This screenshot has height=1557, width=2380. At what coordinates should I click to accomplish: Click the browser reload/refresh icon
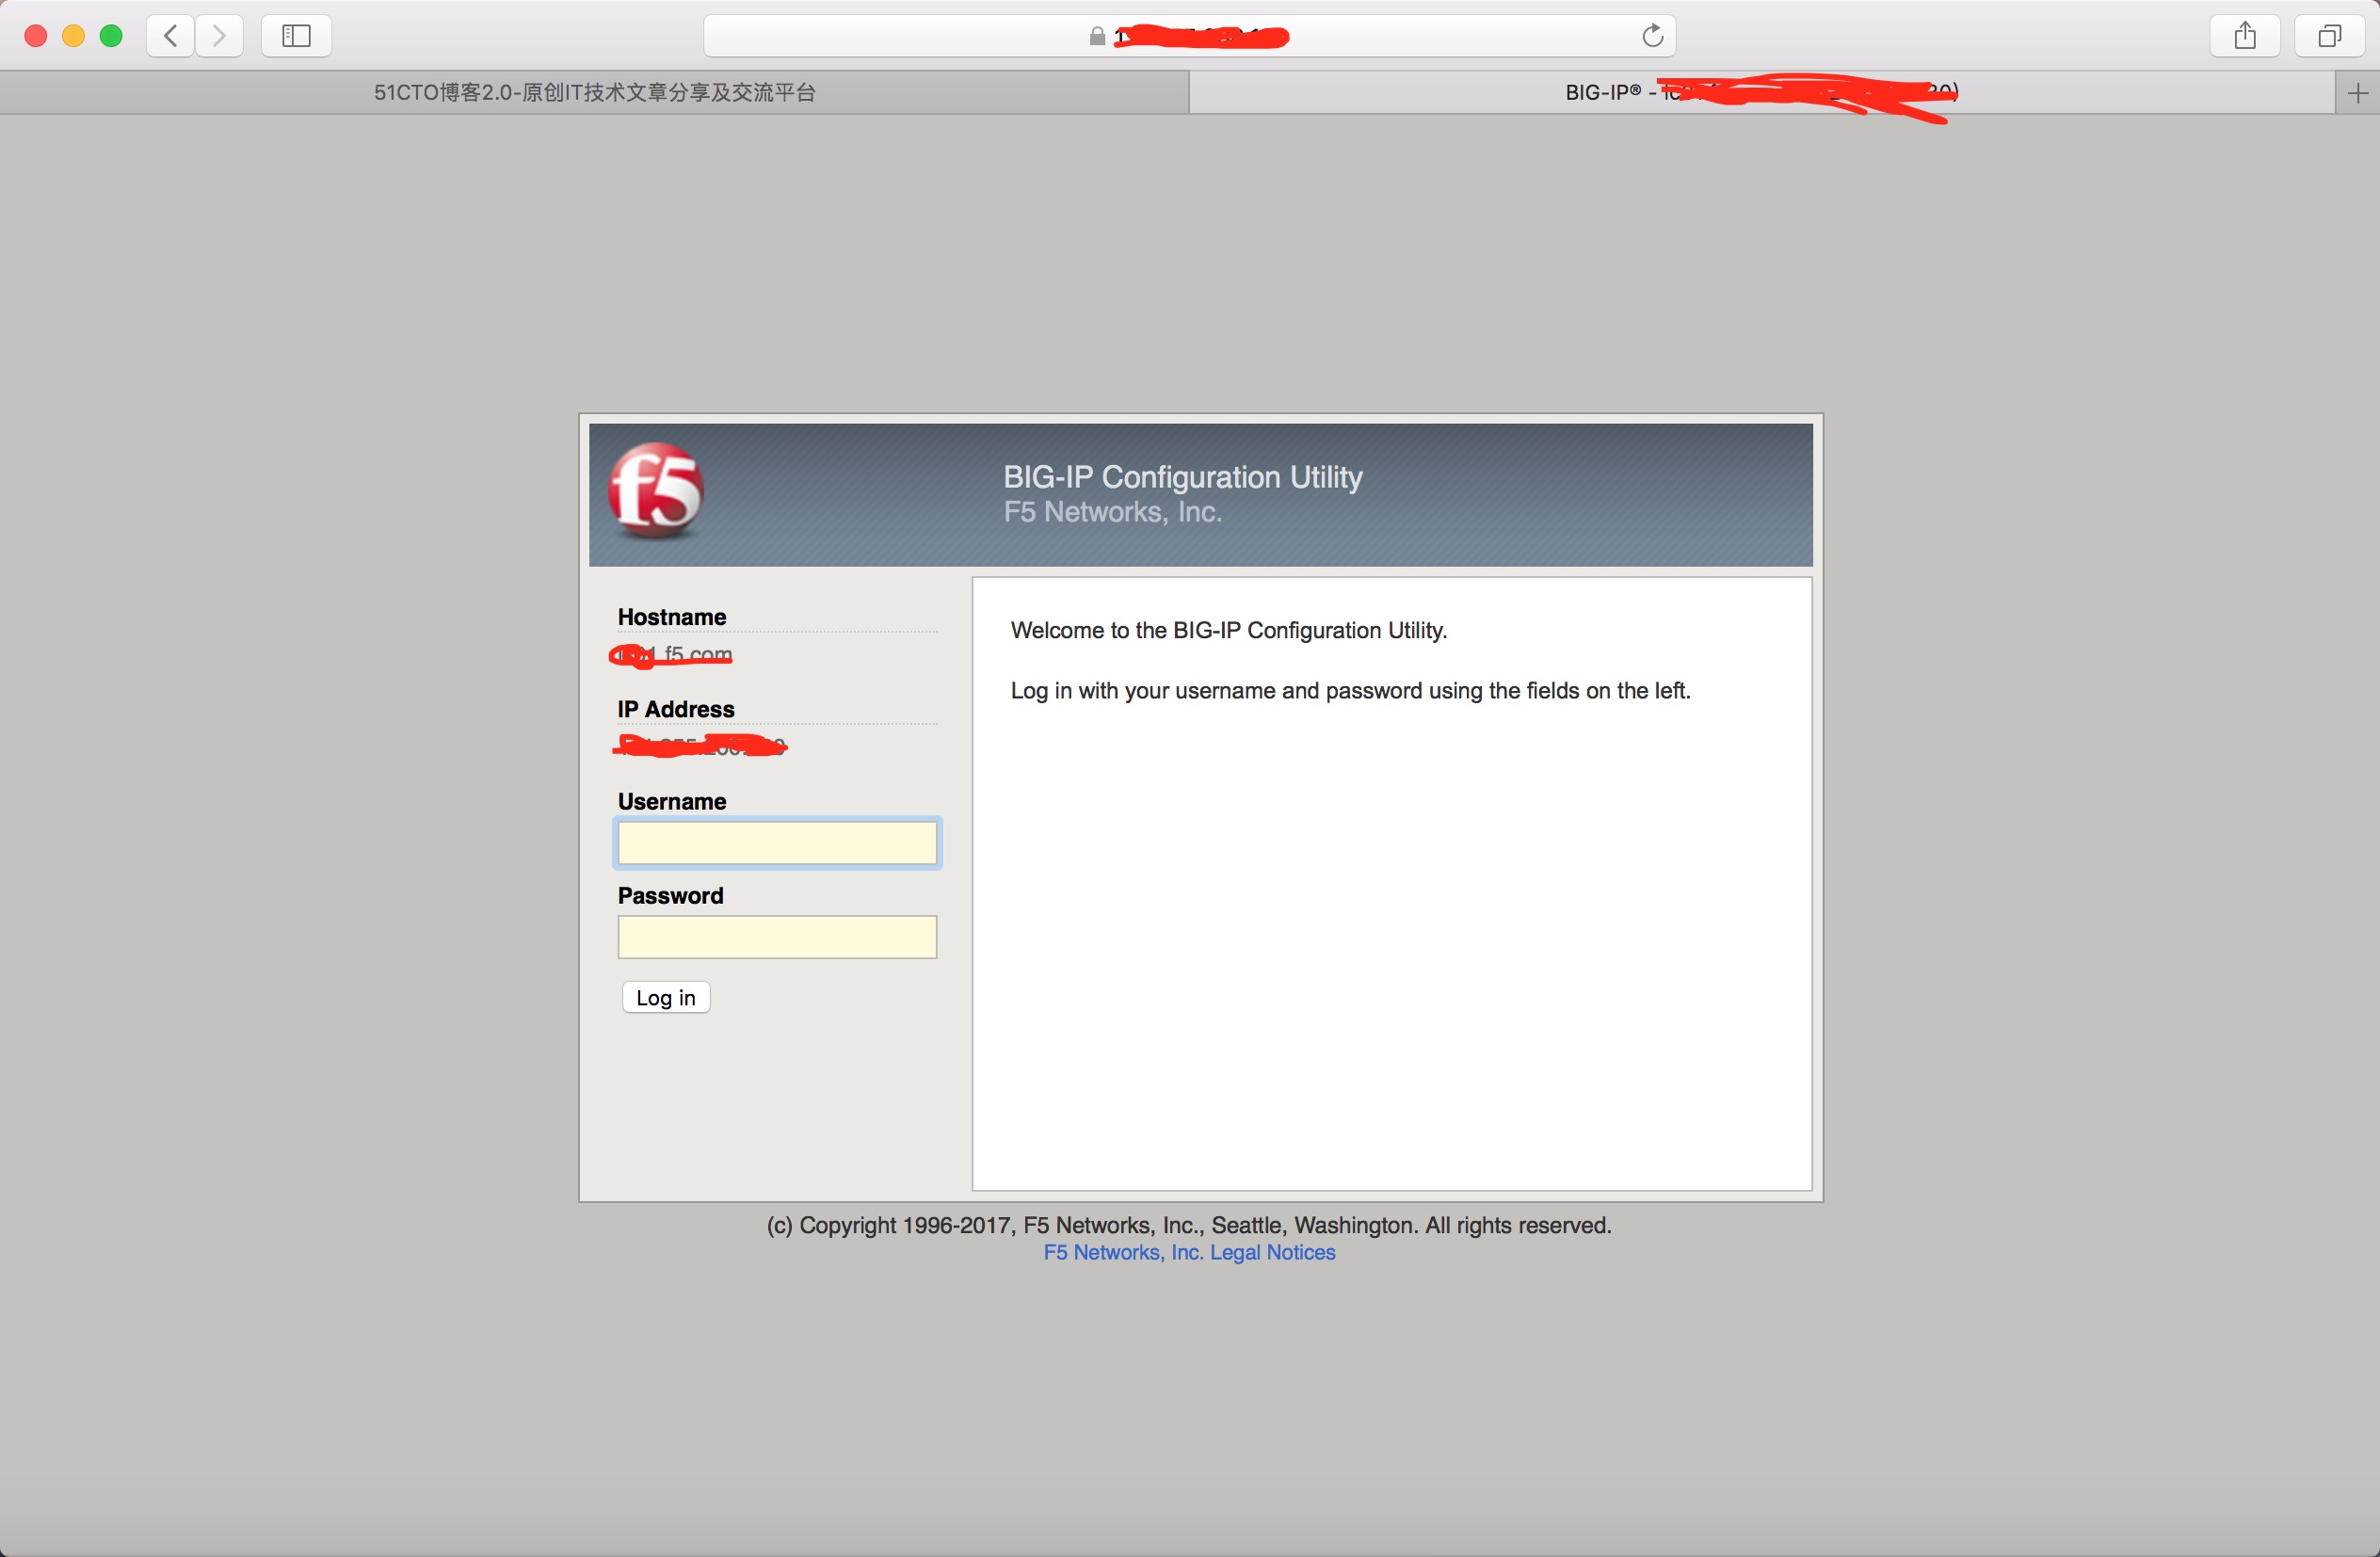click(1652, 33)
